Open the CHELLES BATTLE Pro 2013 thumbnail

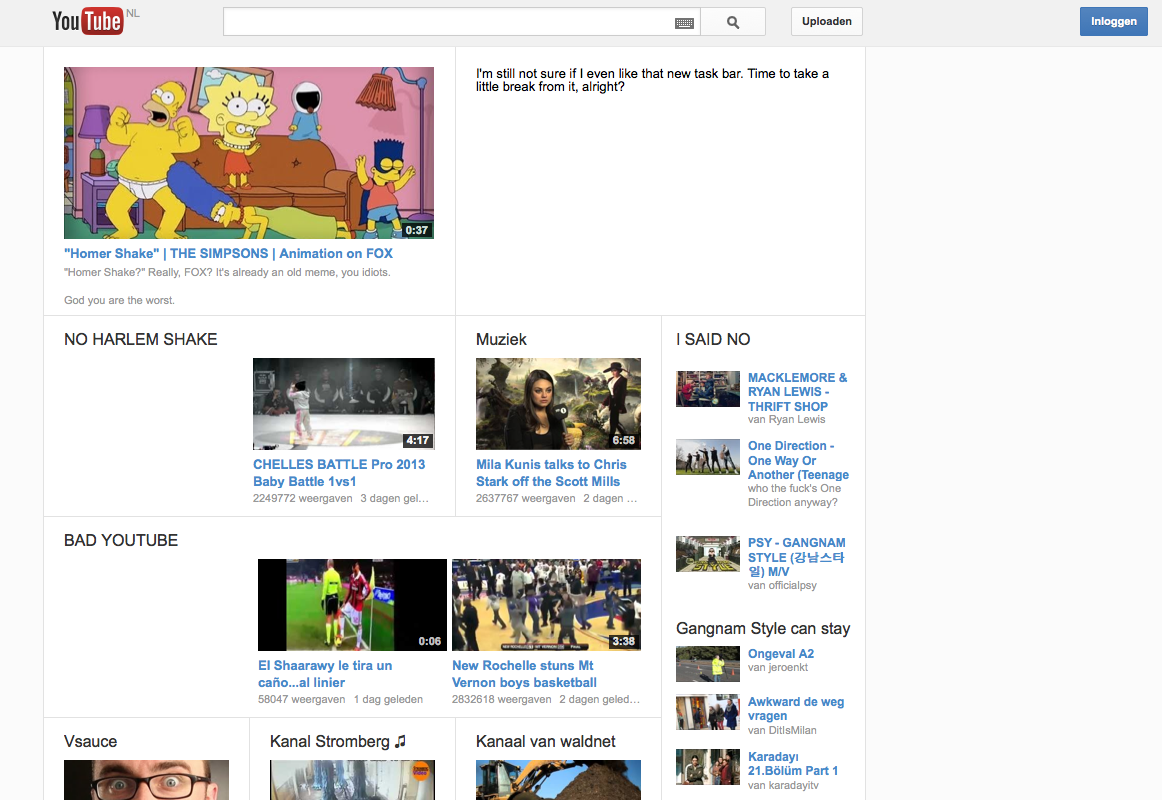tap(344, 404)
